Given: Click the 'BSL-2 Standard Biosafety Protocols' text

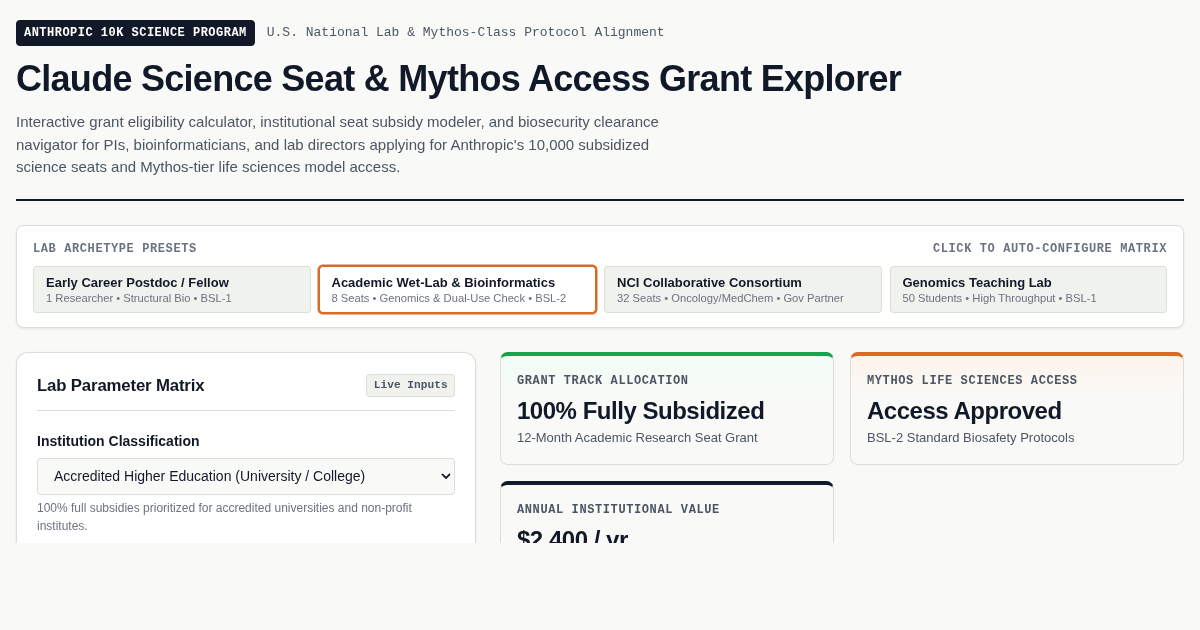Looking at the screenshot, I should coord(970,438).
